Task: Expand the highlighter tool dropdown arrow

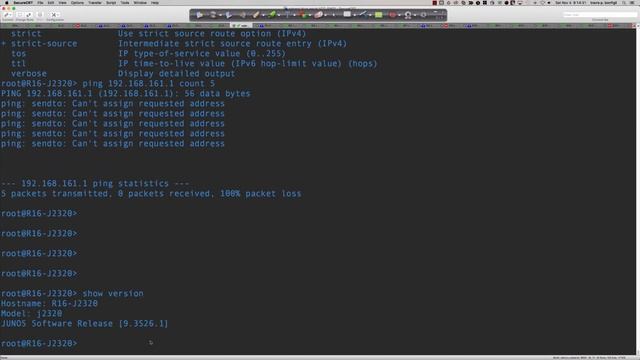Action: tap(279, 16)
